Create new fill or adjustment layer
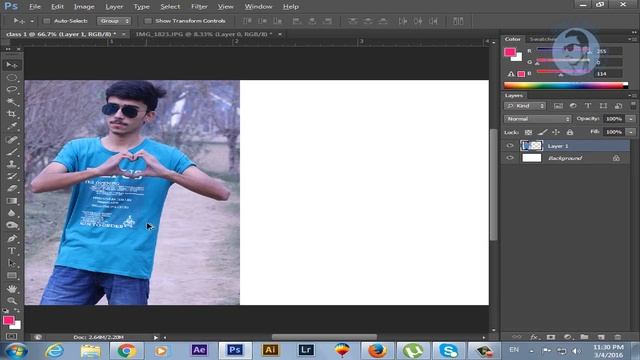The width and height of the screenshot is (640, 360). point(567,337)
